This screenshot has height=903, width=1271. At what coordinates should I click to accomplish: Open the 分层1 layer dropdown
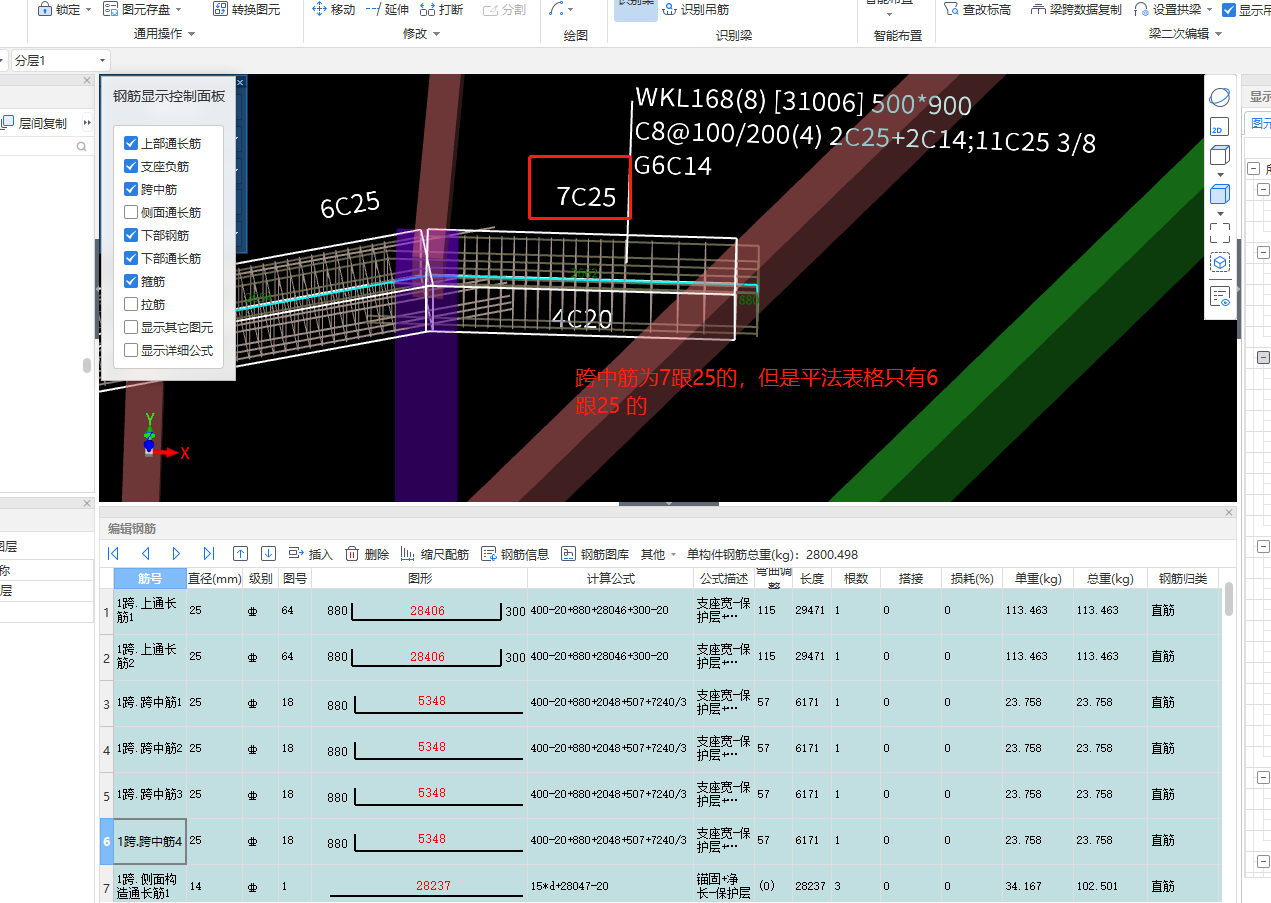tap(59, 61)
